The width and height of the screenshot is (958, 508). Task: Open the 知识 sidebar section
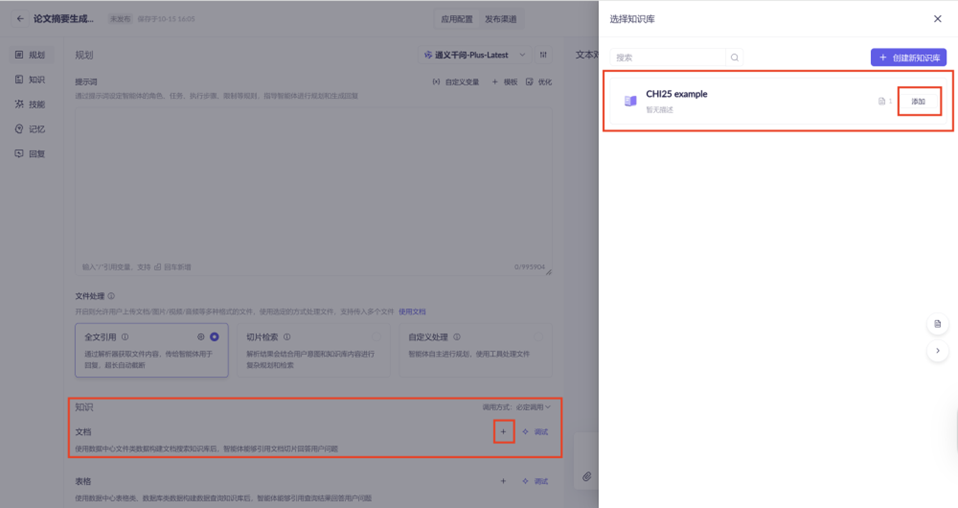tap(31, 79)
